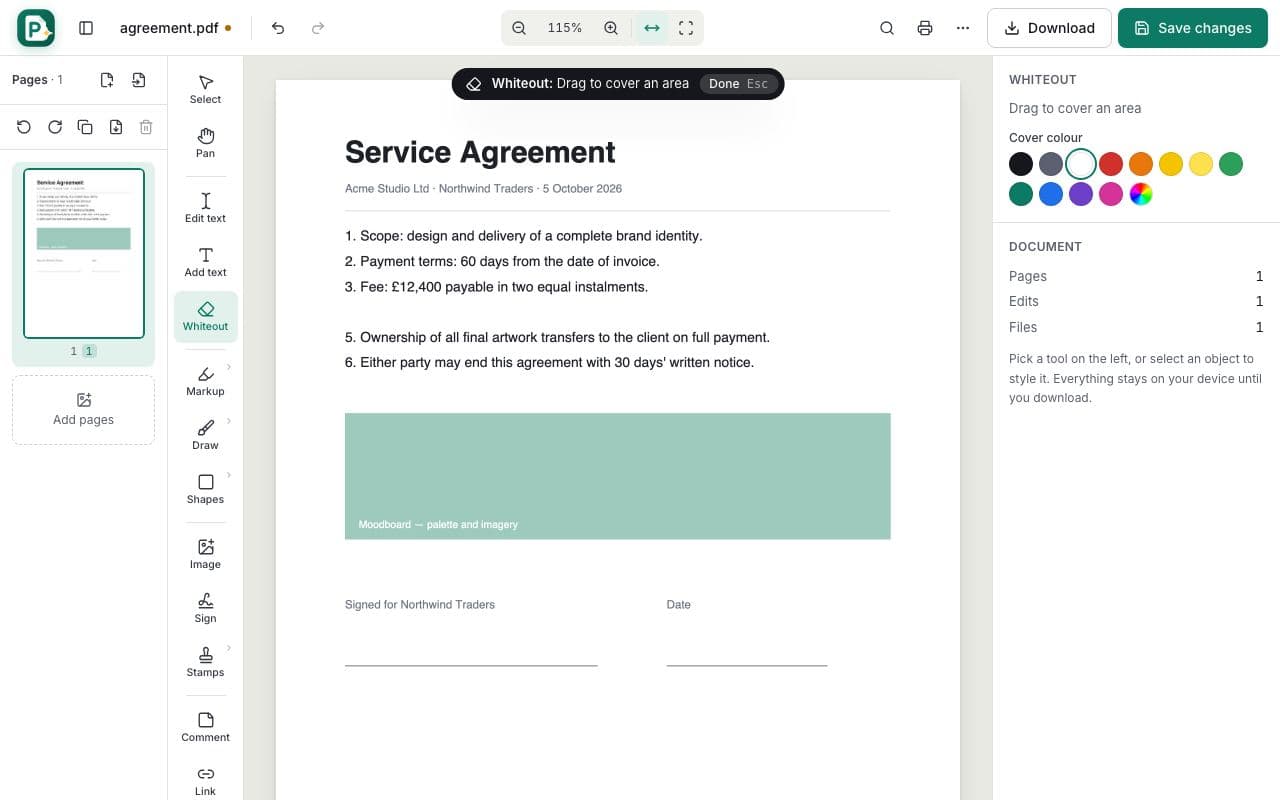Toggle the sidebar panel icon

pos(86,28)
